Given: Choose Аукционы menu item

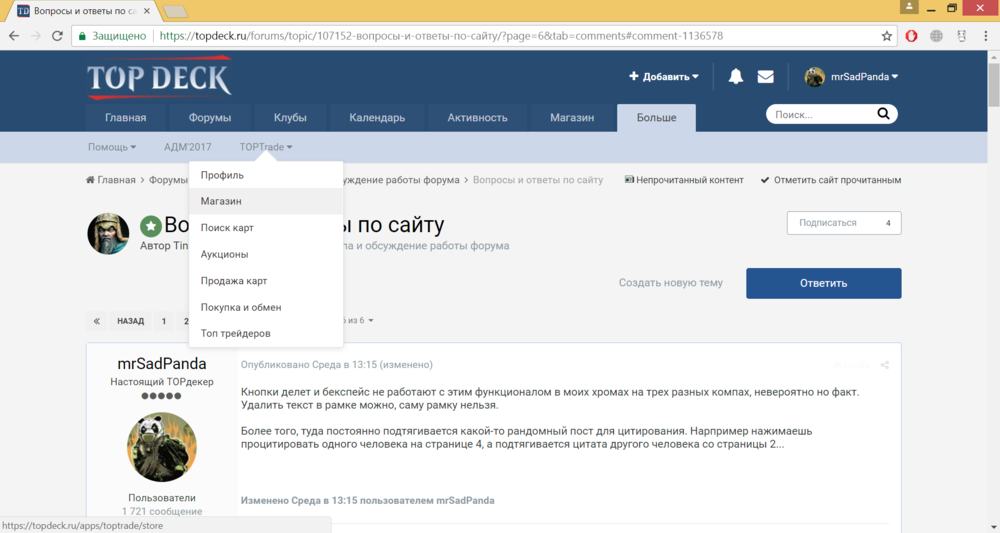Looking at the screenshot, I should (x=266, y=254).
